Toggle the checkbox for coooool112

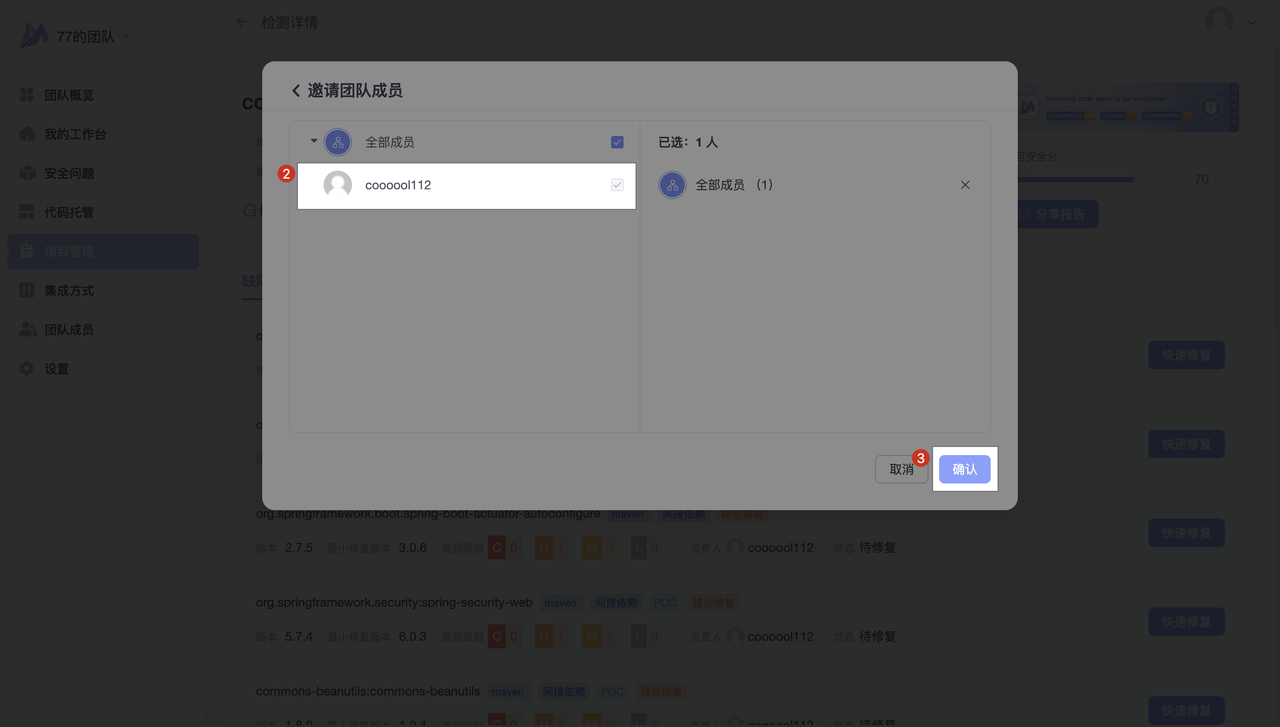(x=617, y=185)
